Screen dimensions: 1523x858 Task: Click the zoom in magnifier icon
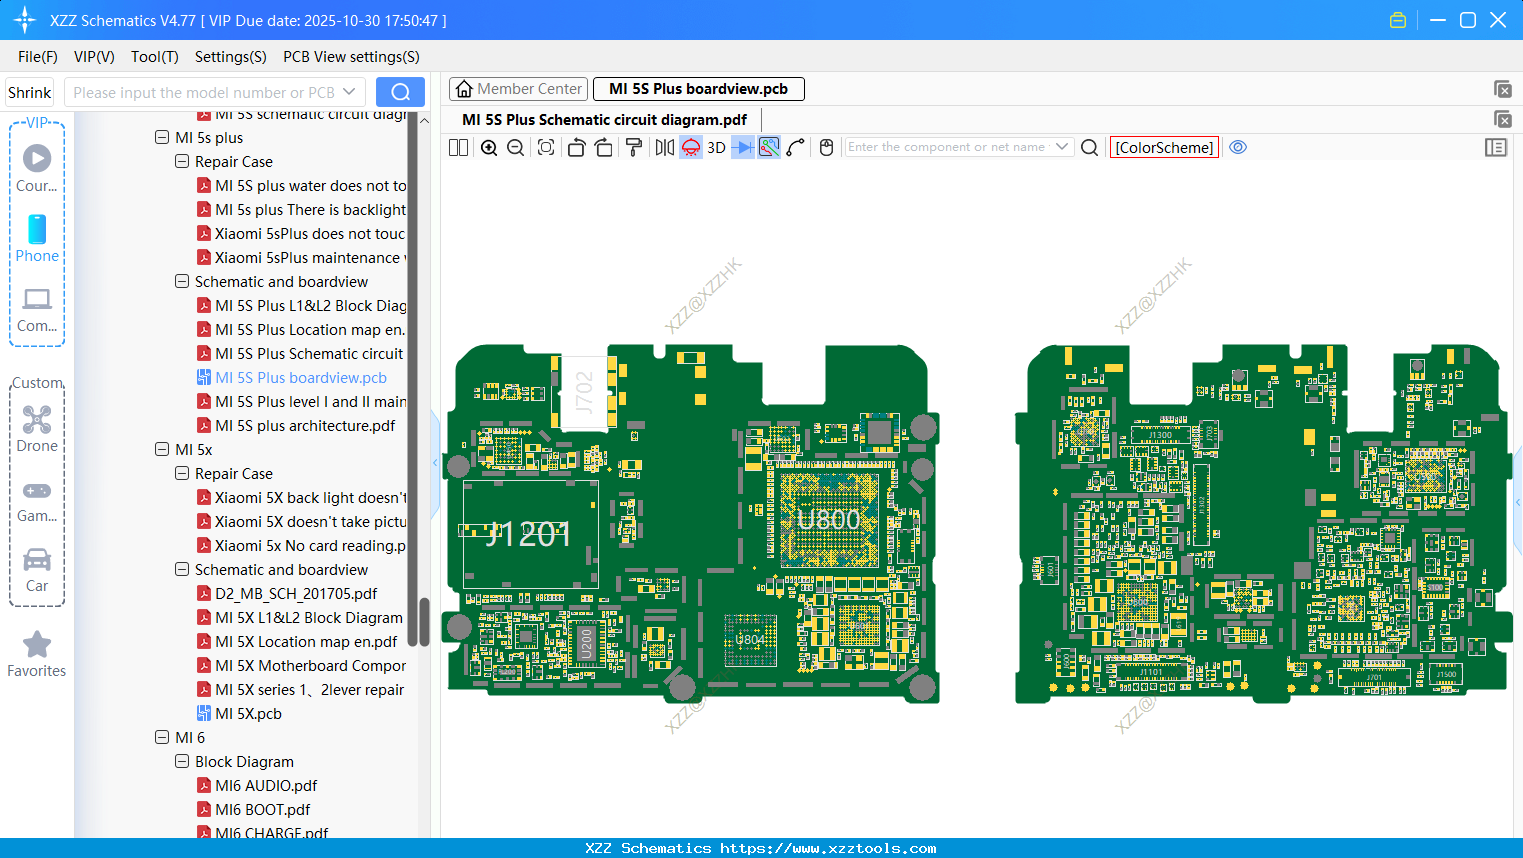click(x=489, y=148)
